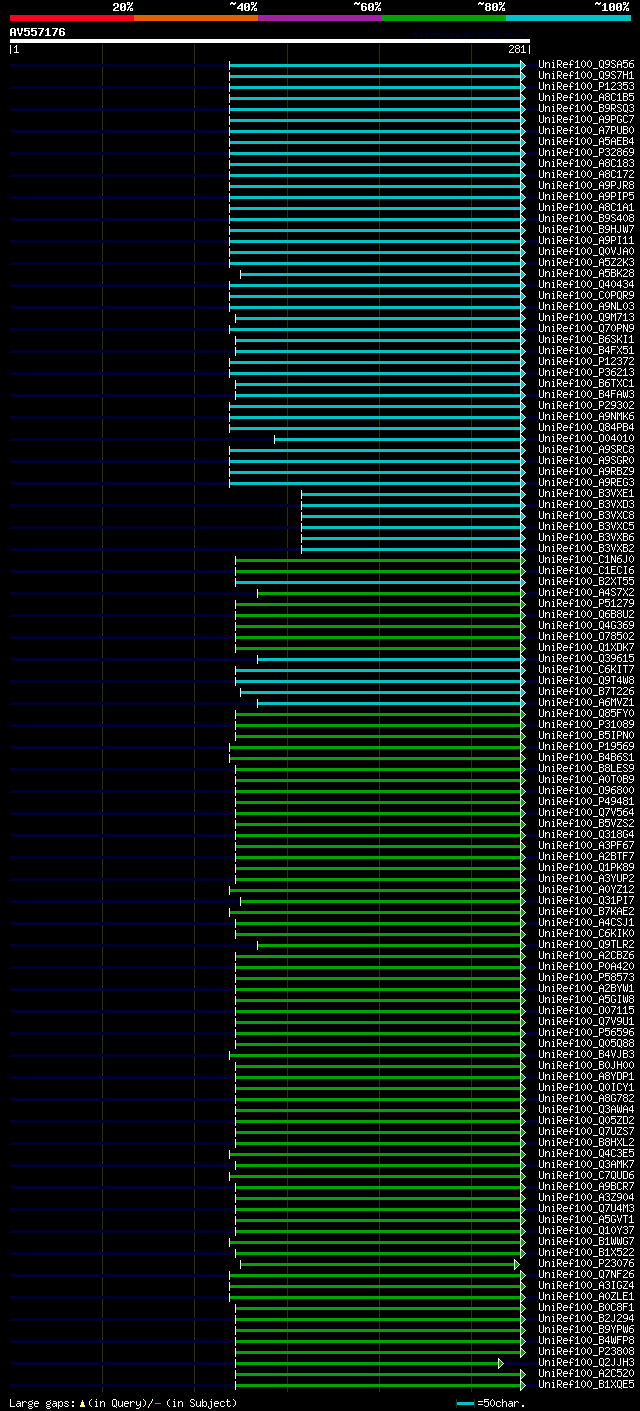Select the UniRef100_B1X522 label
This screenshot has width=640, height=1411.
[x=586, y=1253]
